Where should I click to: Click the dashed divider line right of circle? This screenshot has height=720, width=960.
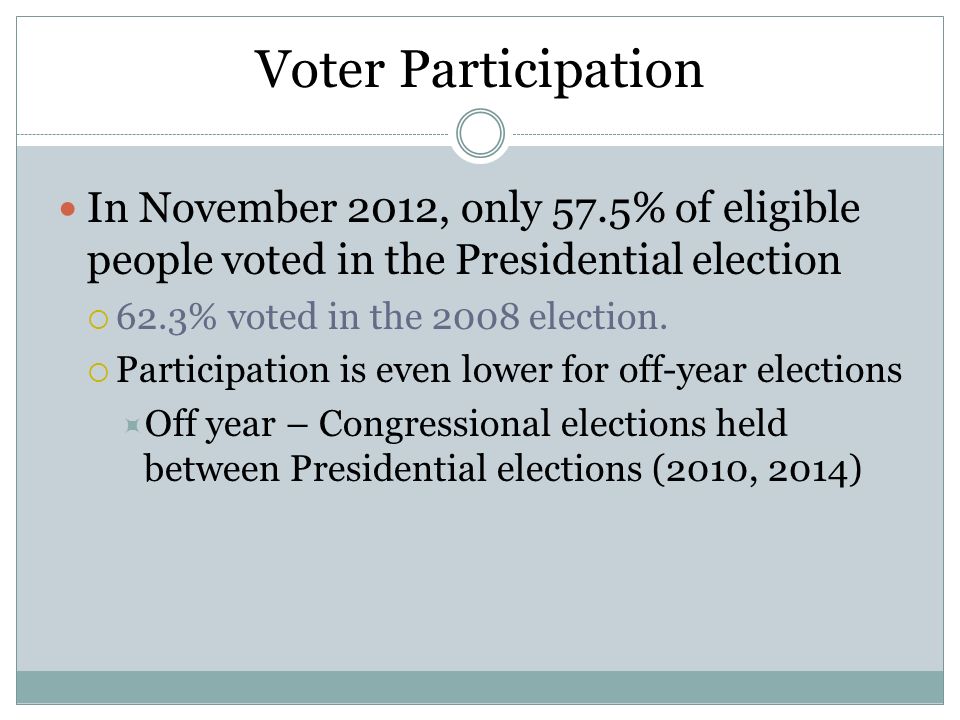[x=725, y=134]
